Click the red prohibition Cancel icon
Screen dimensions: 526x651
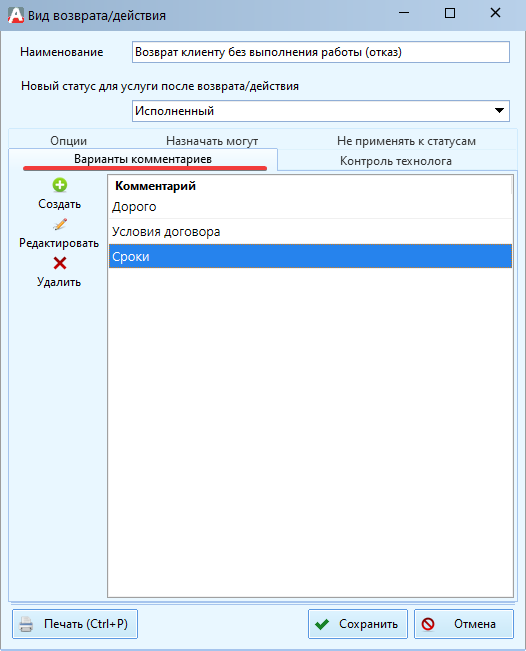tap(428, 624)
